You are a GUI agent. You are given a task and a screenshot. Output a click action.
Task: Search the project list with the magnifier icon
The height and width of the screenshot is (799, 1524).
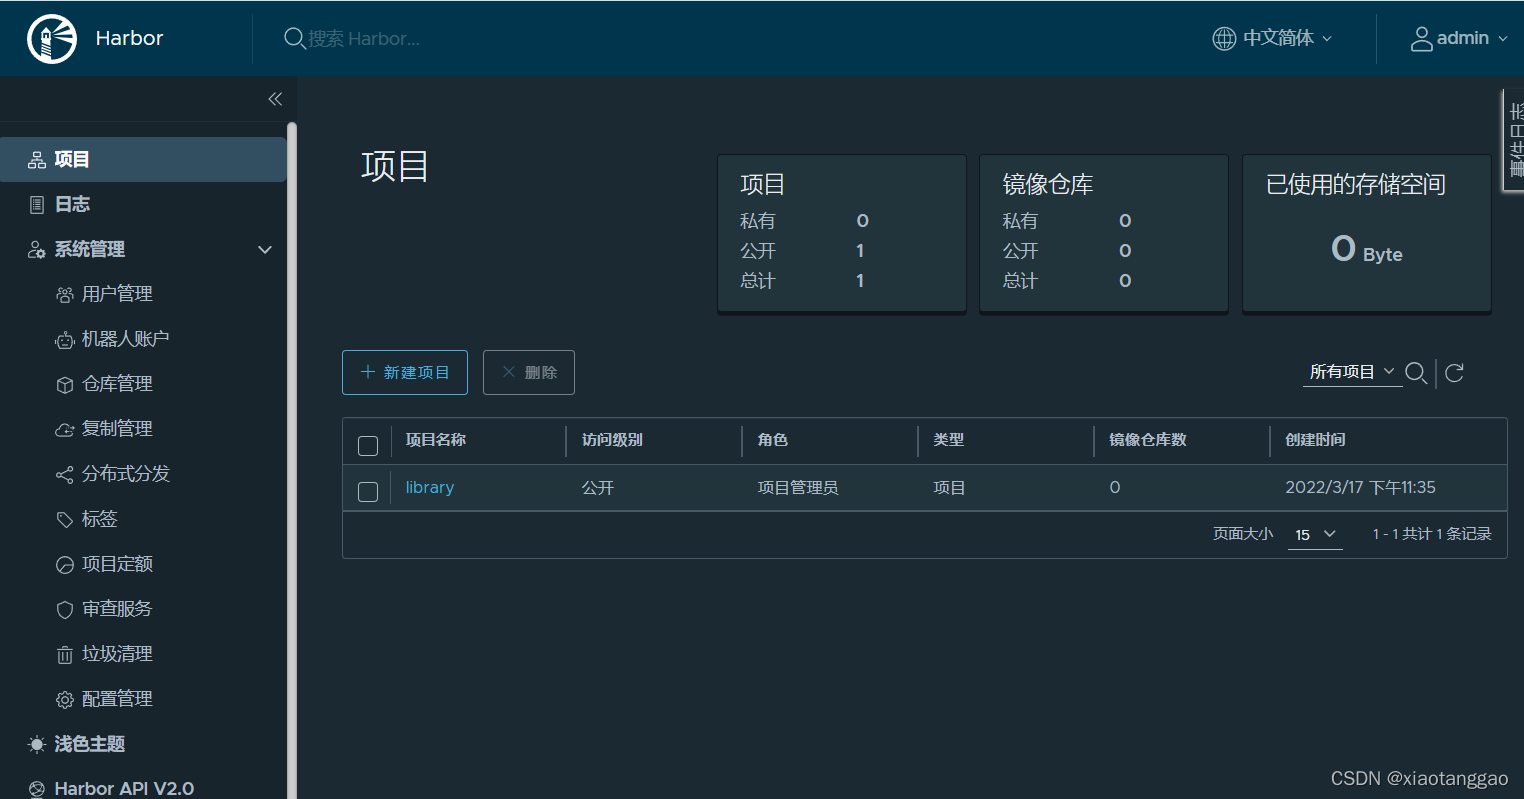tap(1416, 373)
